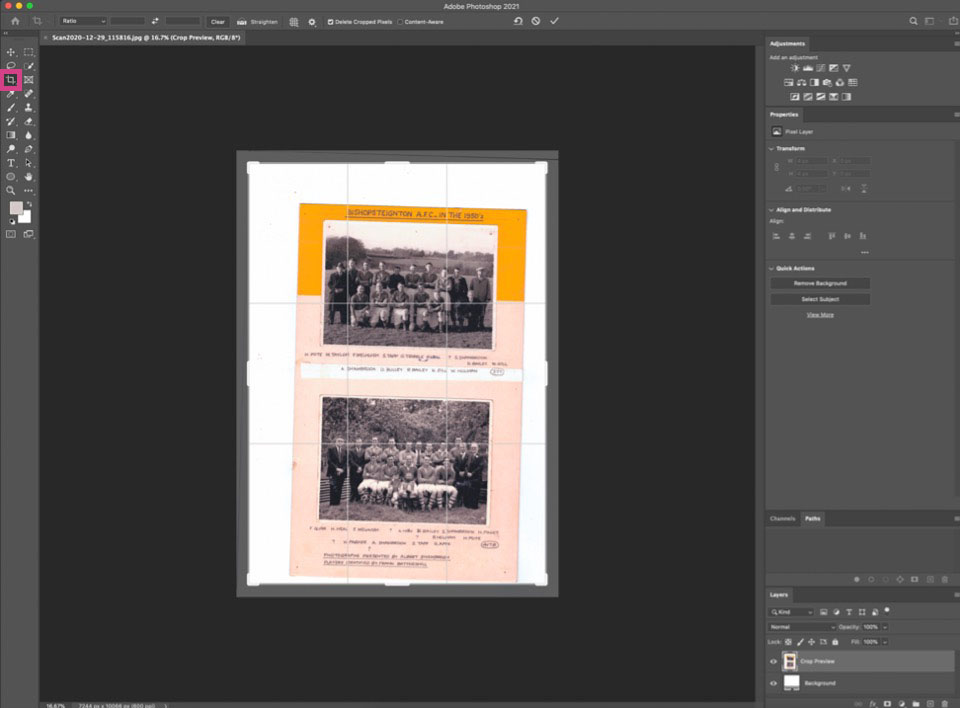Image resolution: width=960 pixels, height=708 pixels.
Task: Add a Levels adjustment
Action: tap(808, 68)
